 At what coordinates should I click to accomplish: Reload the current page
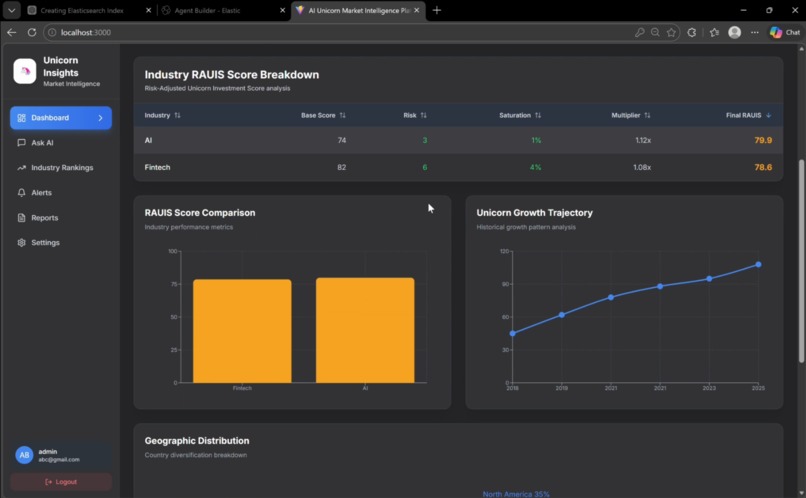coord(32,32)
